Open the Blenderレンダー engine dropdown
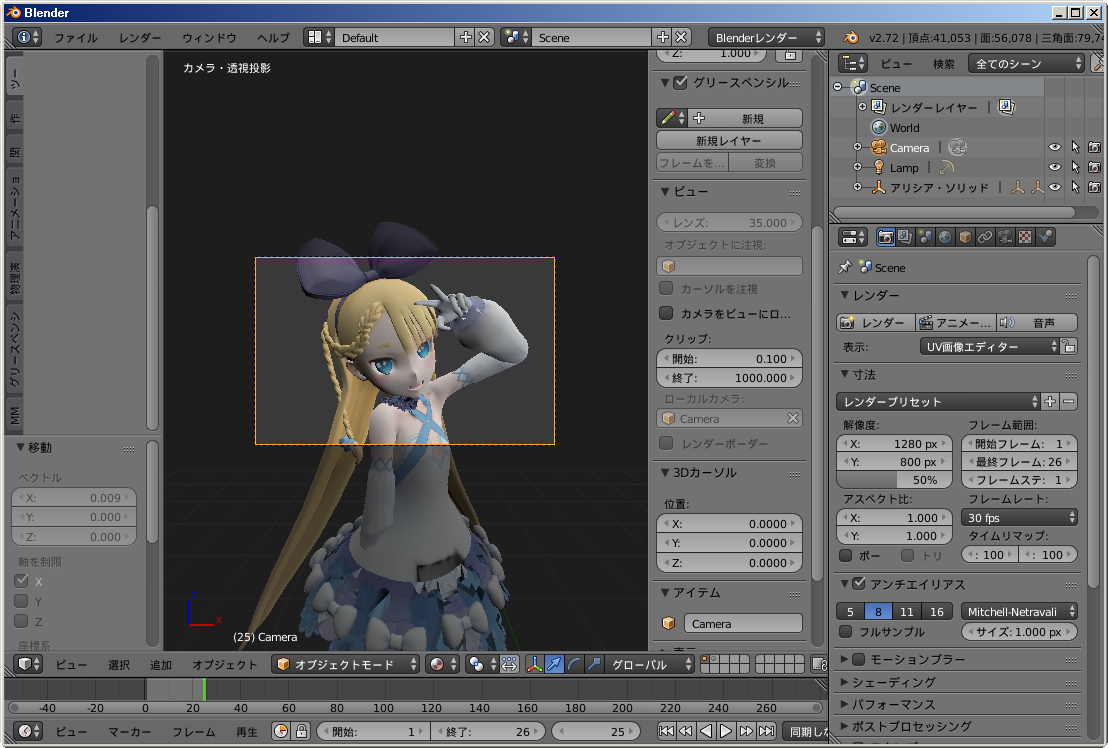1108x748 pixels. pos(766,37)
